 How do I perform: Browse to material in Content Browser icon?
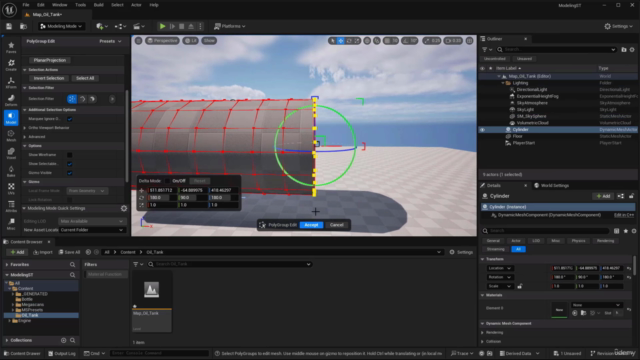click(583, 313)
